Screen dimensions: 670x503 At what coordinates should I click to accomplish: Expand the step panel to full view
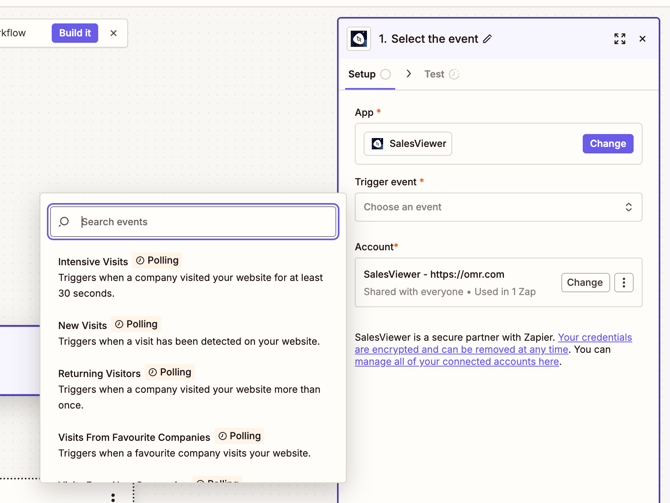620,39
